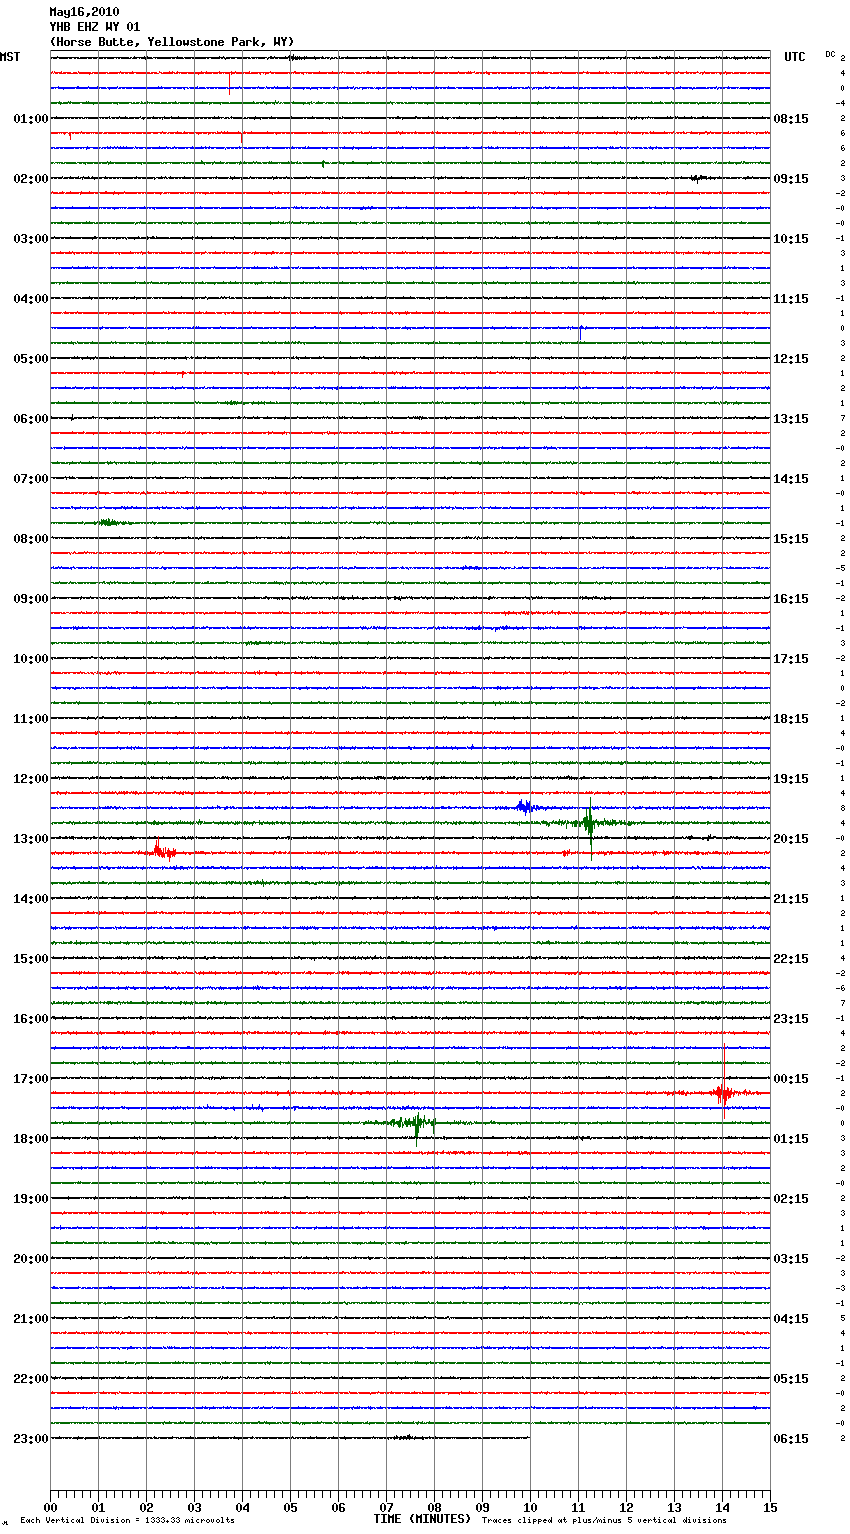Screen dimensions: 850x1534
Task: Click the 19:15 UTC time label
Action: click(791, 779)
